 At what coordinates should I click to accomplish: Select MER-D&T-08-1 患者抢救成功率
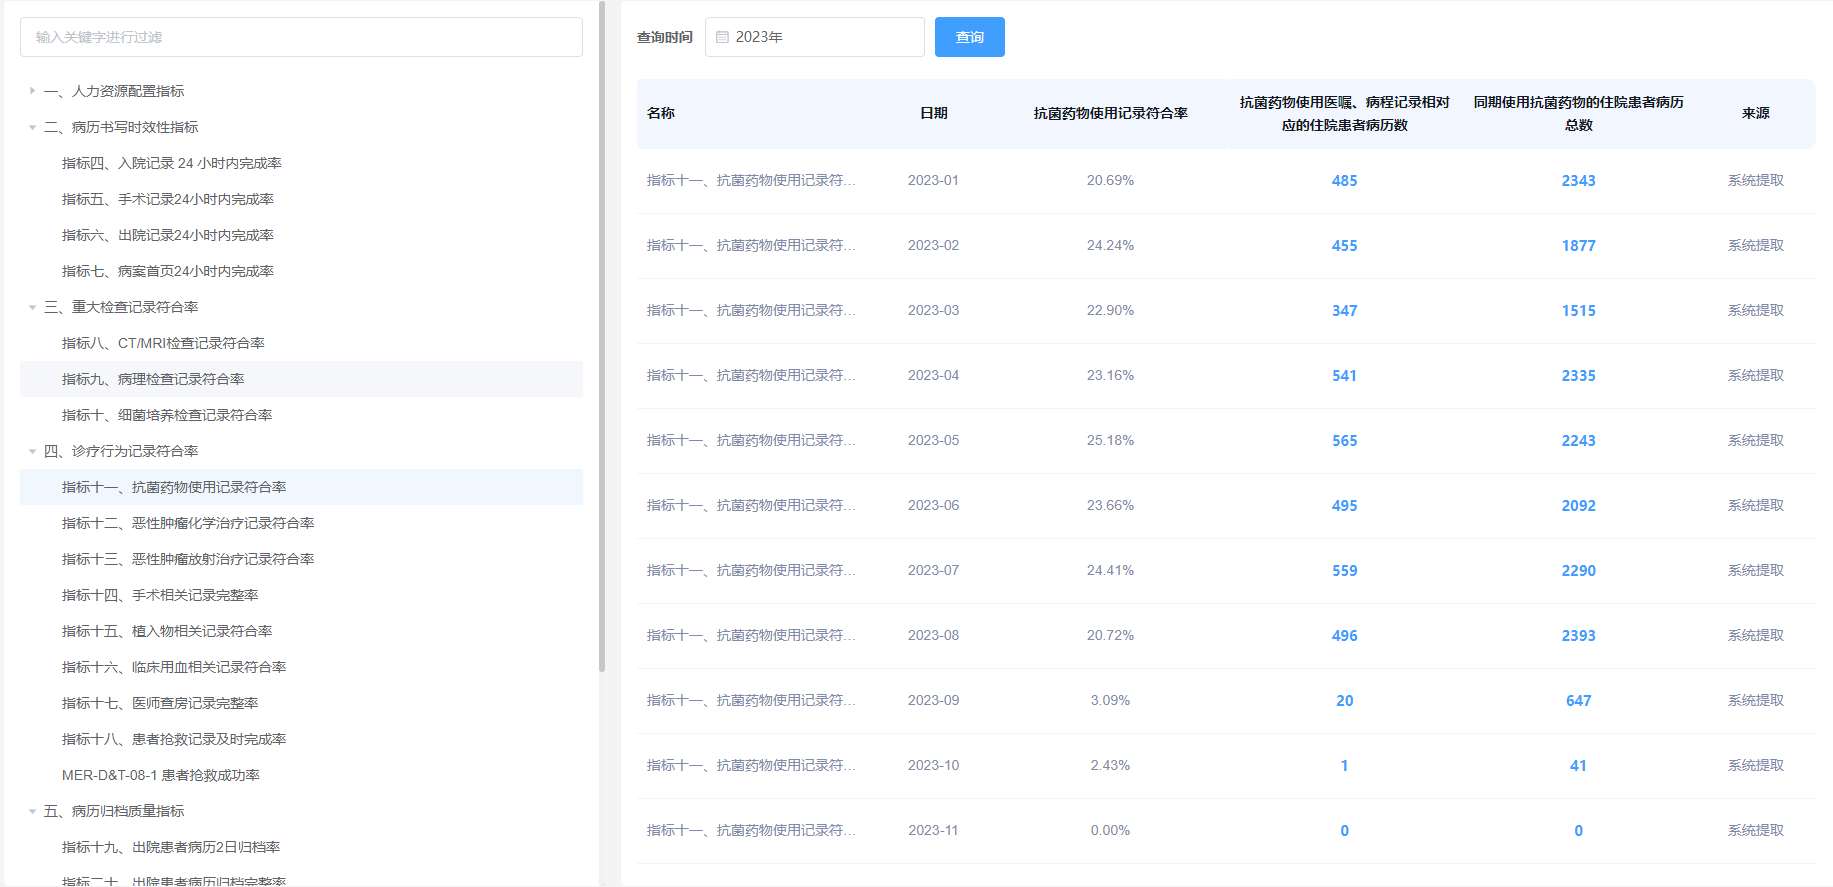[x=161, y=775]
